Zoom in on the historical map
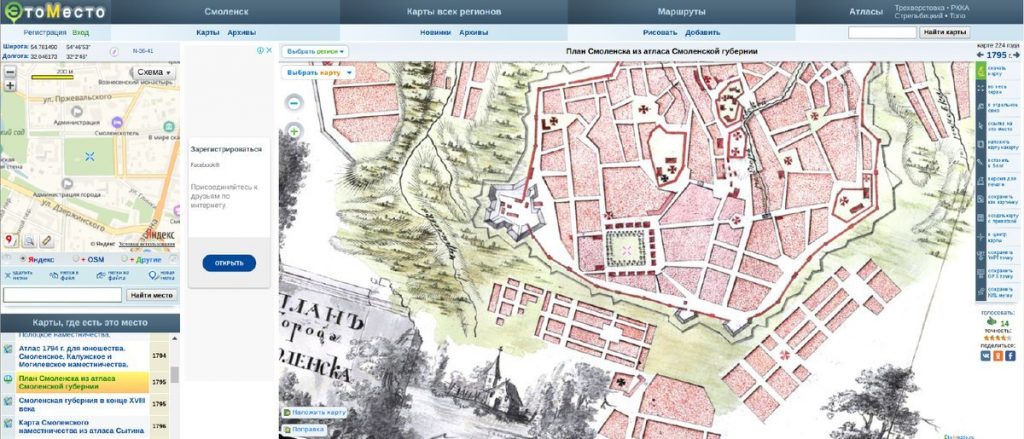The image size is (1024, 439). tap(295, 131)
